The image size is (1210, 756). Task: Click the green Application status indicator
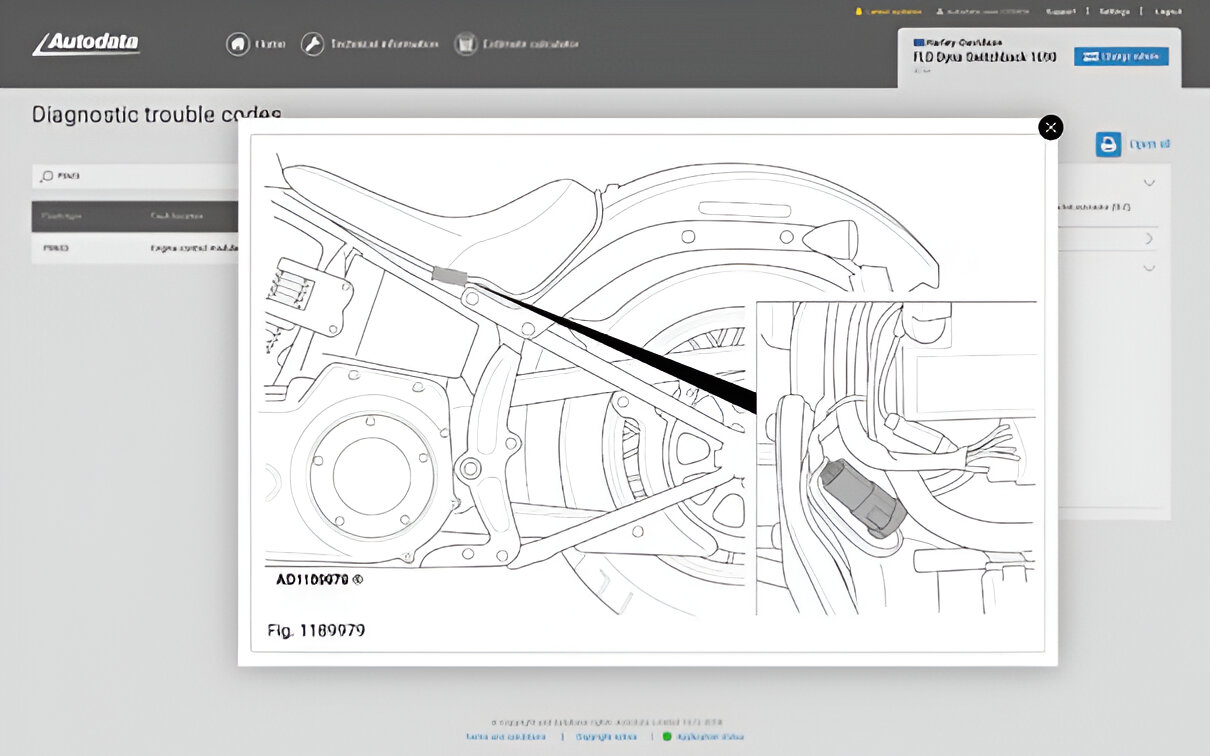(x=667, y=736)
